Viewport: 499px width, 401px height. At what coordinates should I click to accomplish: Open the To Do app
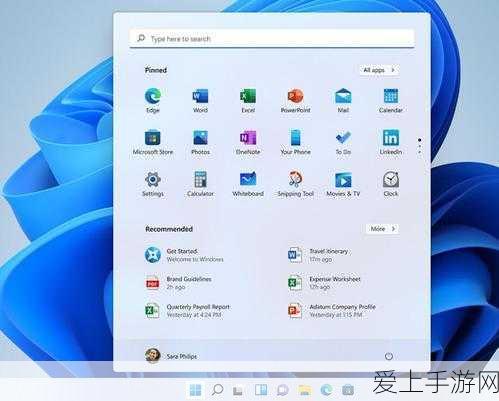tap(343, 142)
